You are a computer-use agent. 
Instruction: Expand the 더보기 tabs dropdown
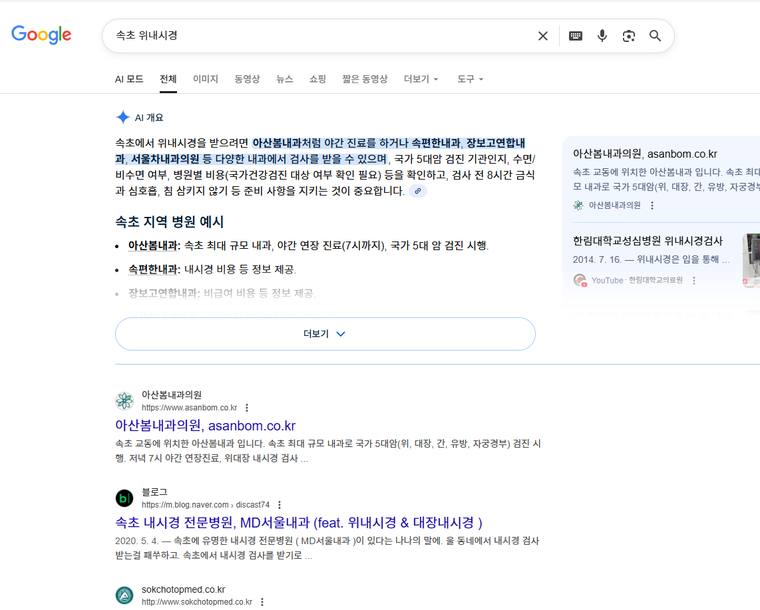click(x=421, y=79)
